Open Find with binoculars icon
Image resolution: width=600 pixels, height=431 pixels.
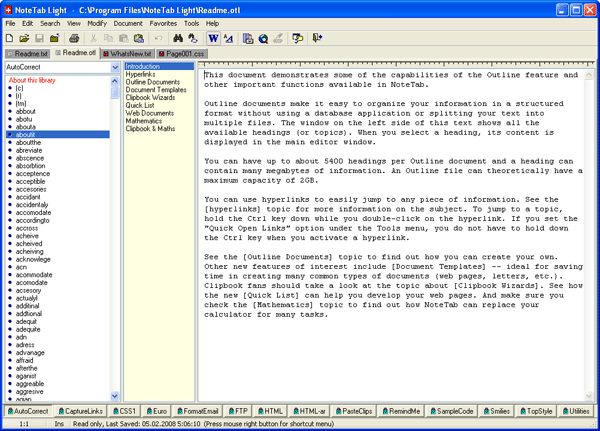click(x=178, y=38)
